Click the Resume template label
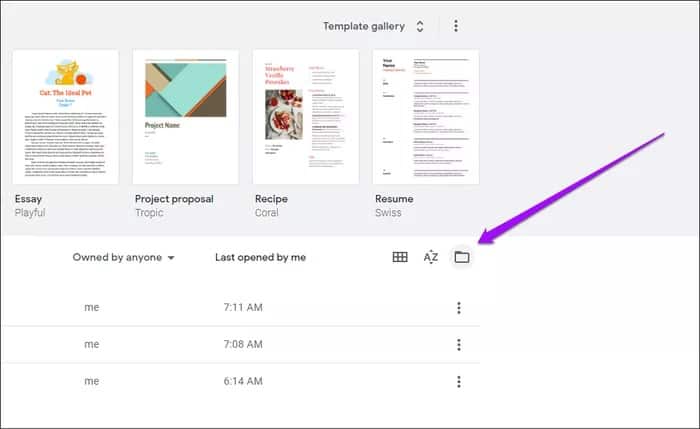 [x=394, y=199]
